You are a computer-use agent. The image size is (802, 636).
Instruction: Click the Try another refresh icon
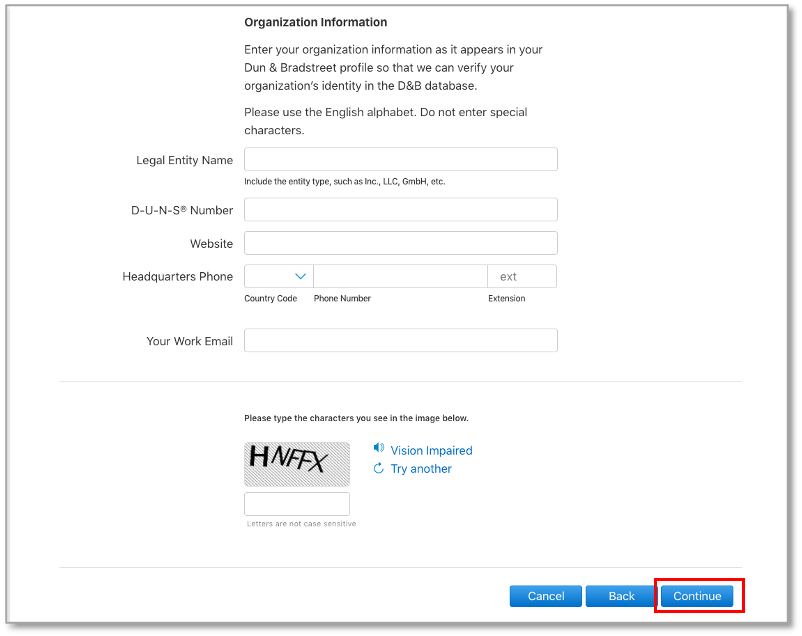(378, 468)
